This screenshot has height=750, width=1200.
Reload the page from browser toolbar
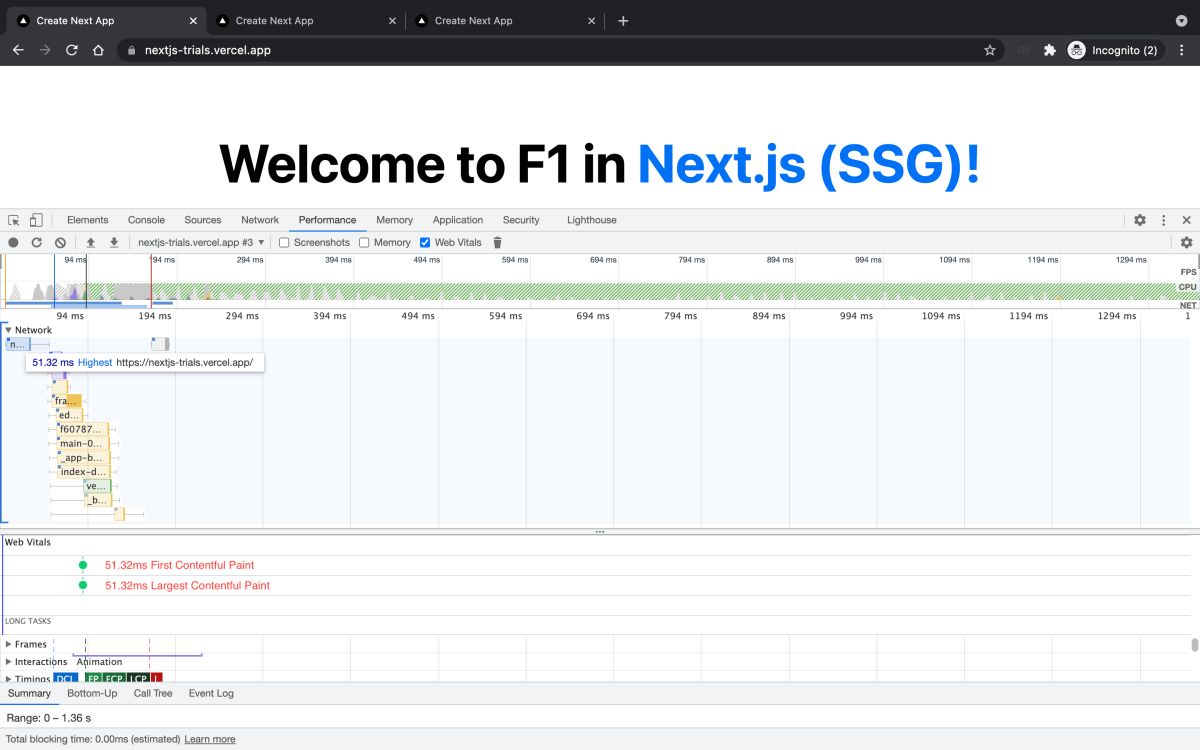[72, 50]
